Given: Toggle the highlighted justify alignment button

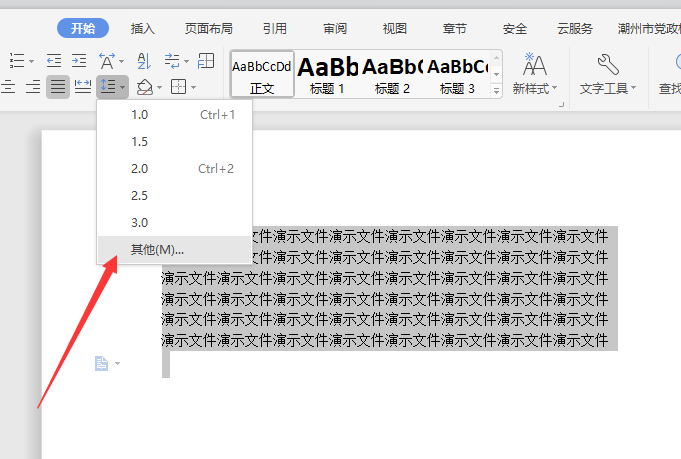Looking at the screenshot, I should 58,87.
